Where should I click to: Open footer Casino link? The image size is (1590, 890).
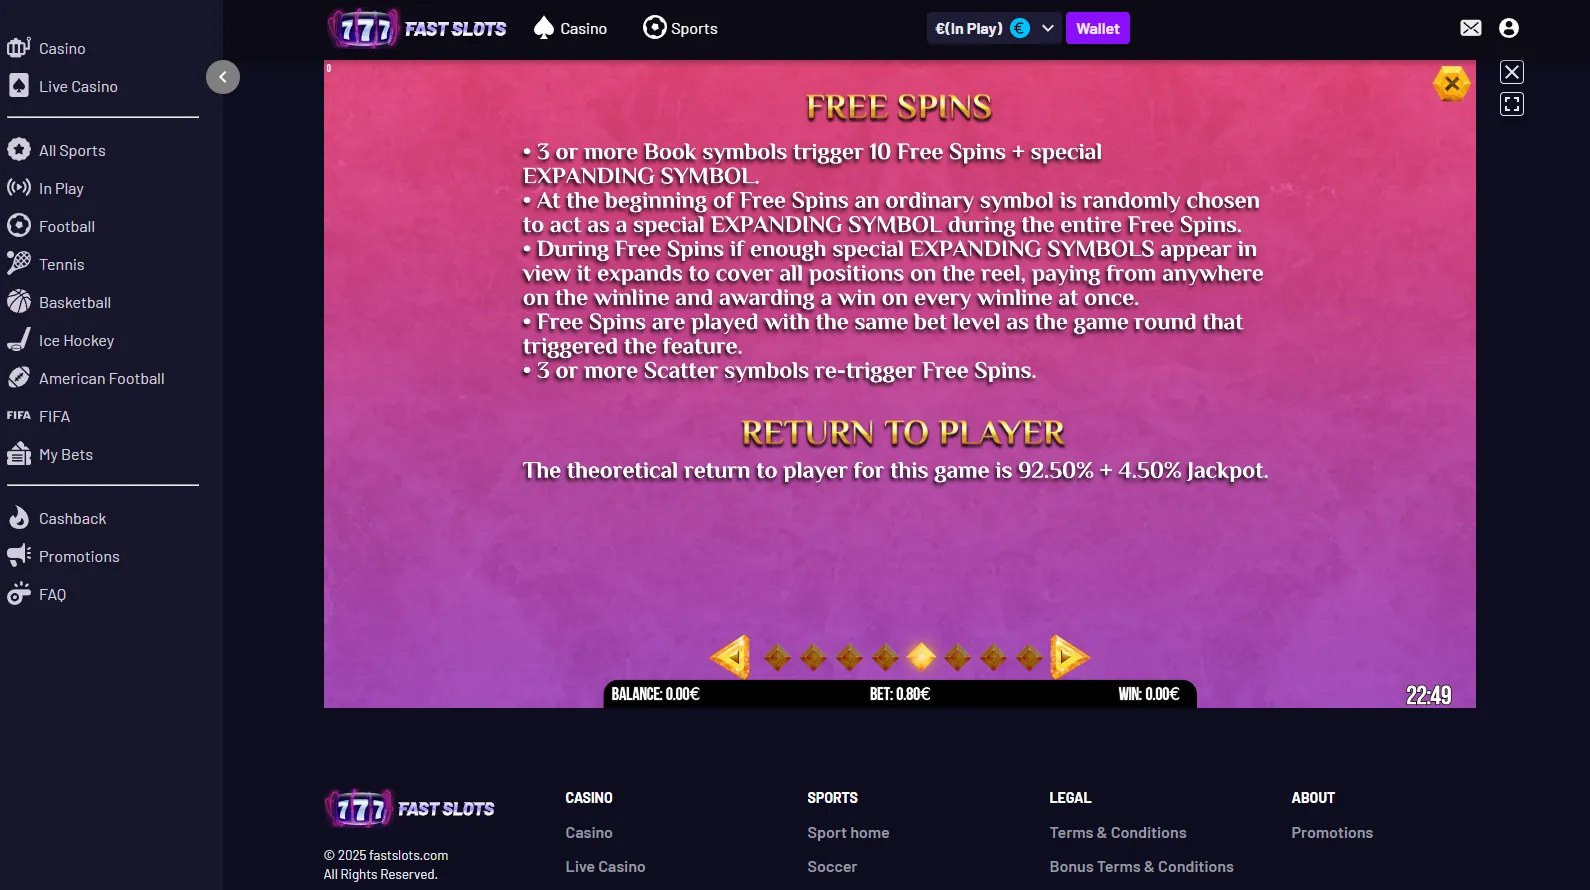589,833
